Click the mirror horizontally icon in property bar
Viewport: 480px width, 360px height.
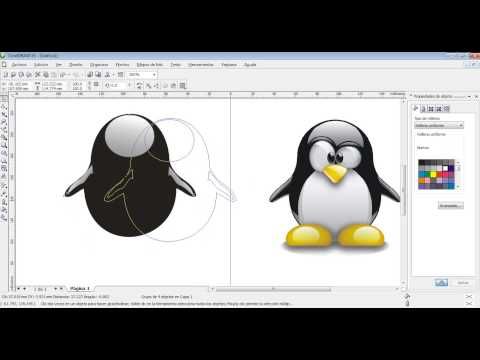(x=140, y=86)
